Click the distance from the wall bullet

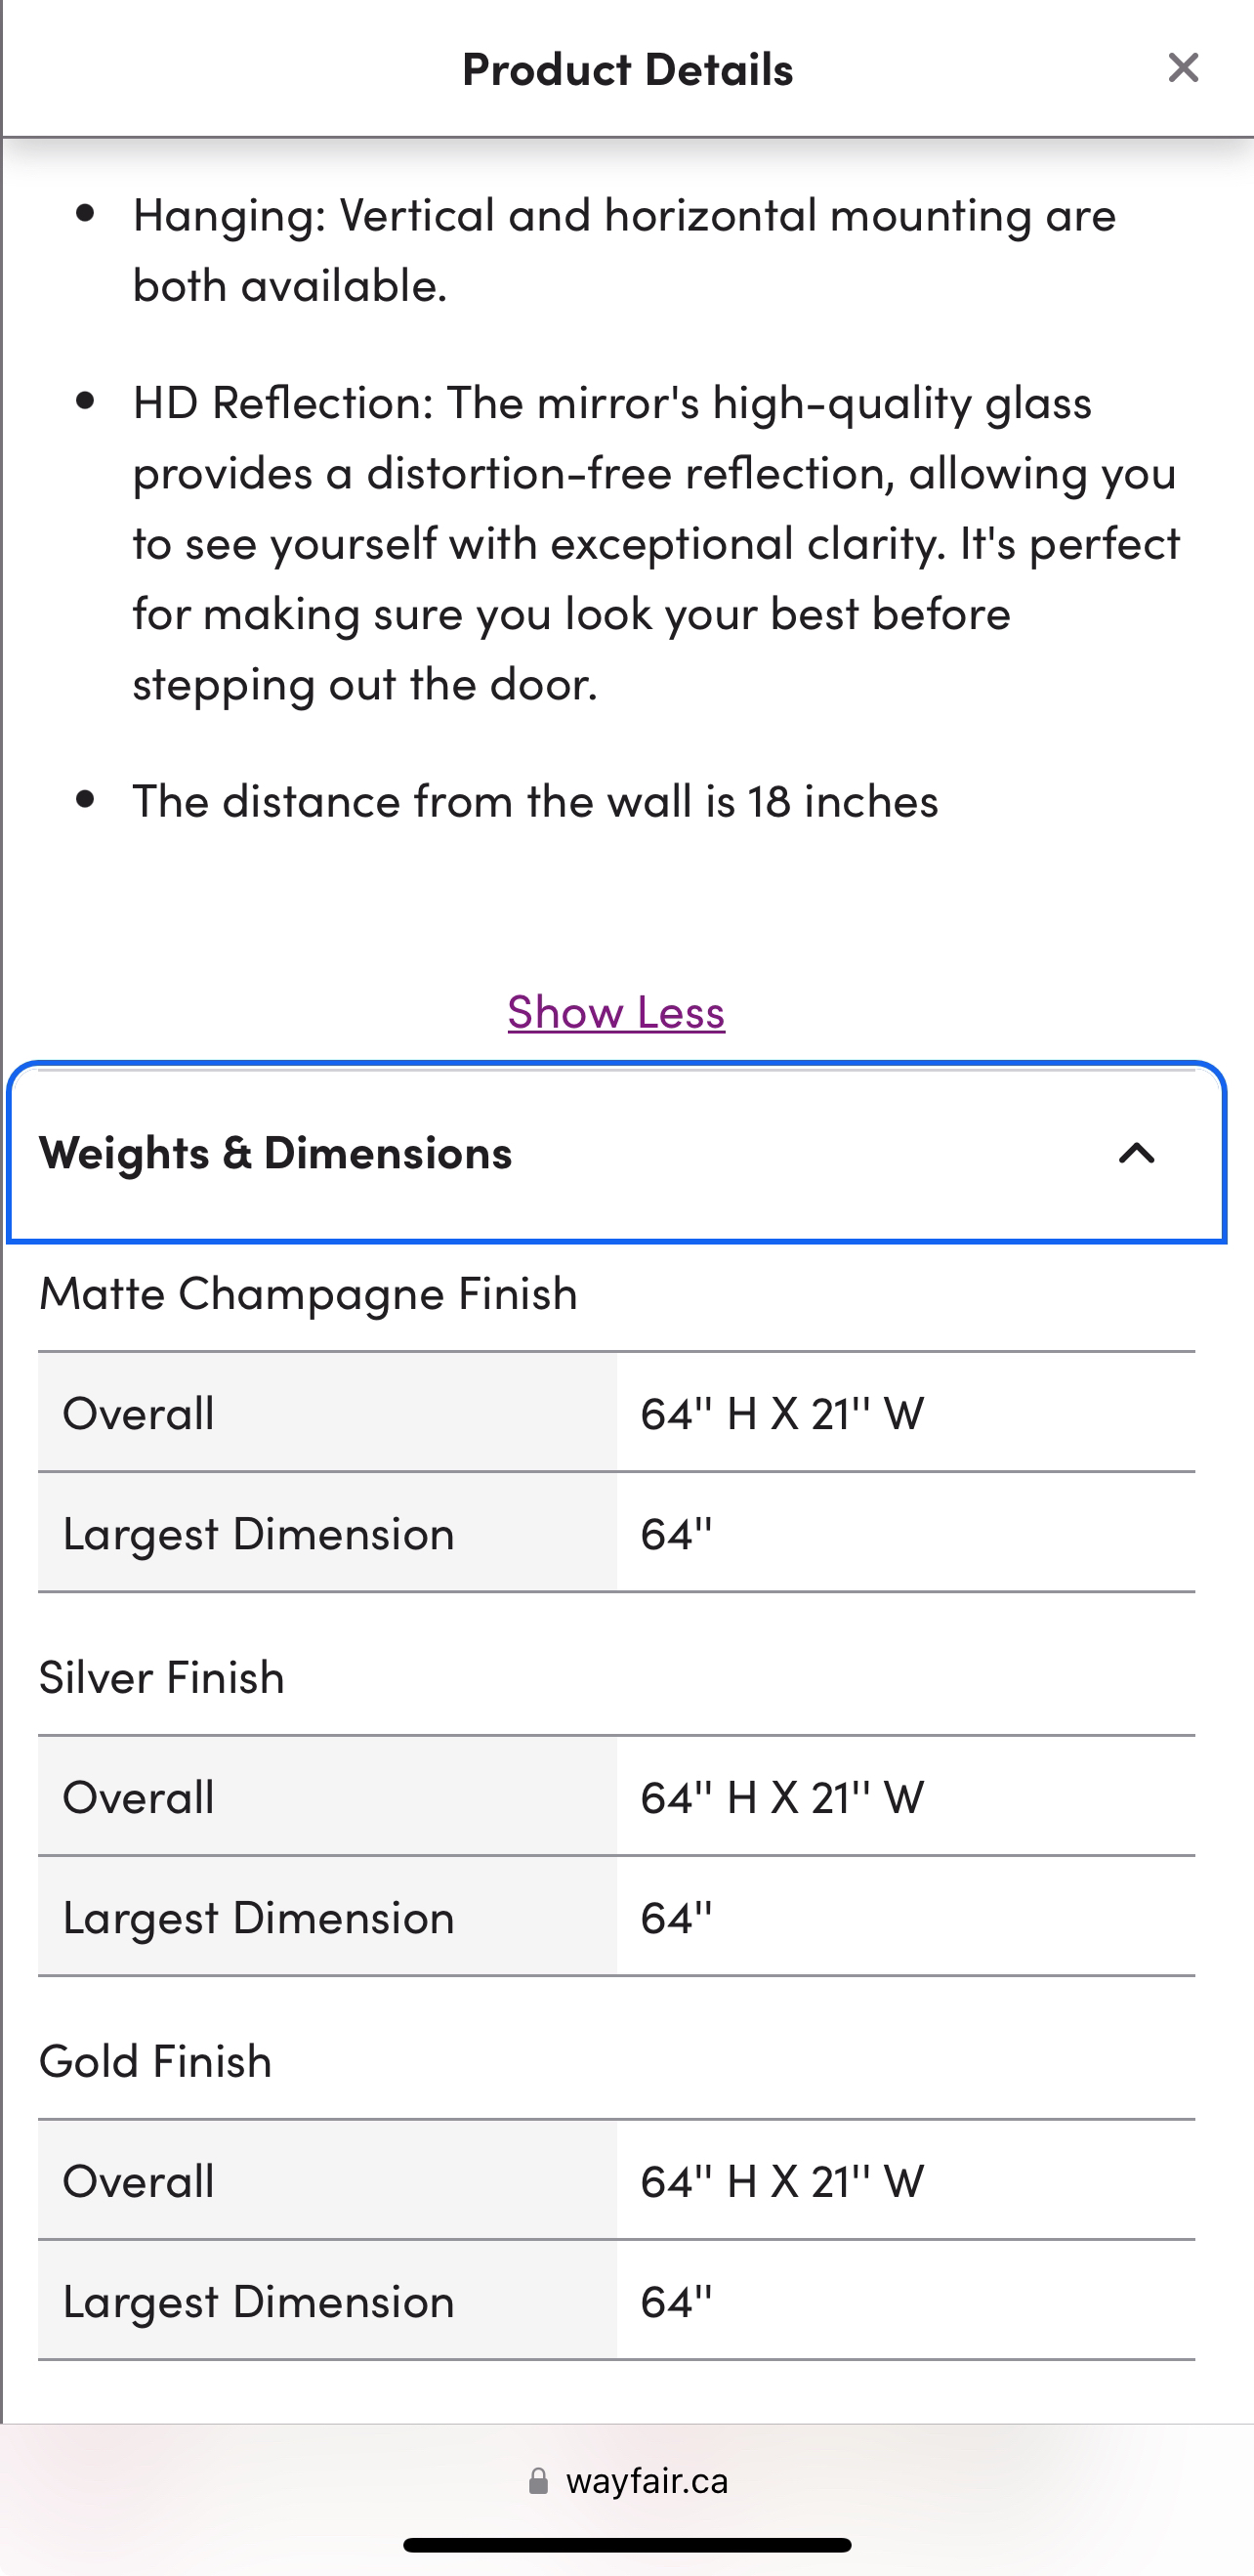tap(535, 801)
